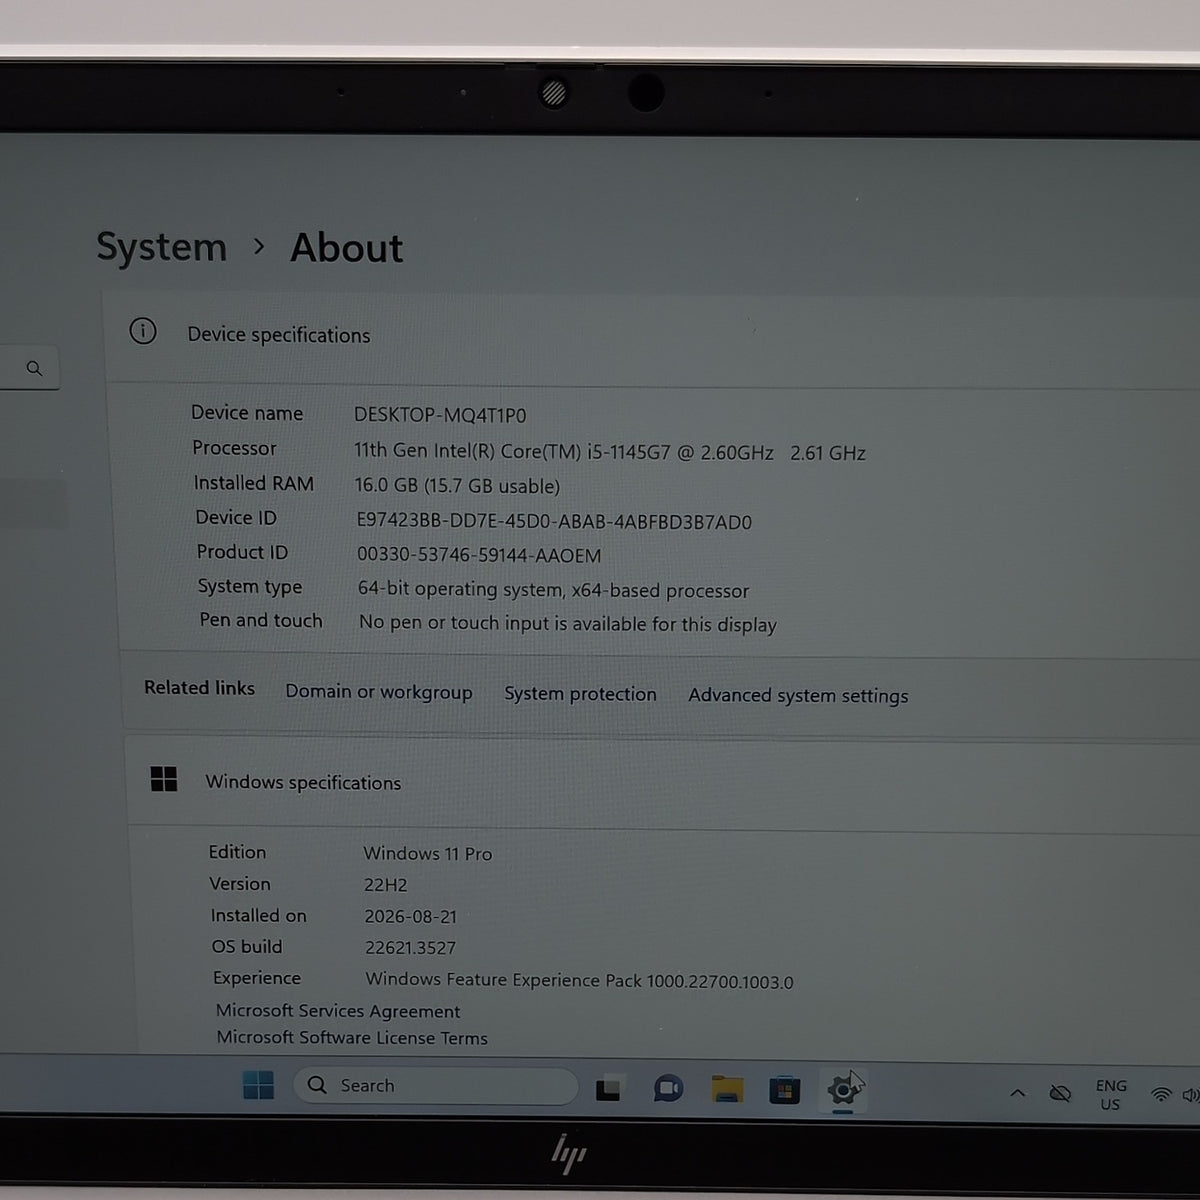Image resolution: width=1200 pixels, height=1200 pixels.
Task: Open Task View from taskbar
Action: click(608, 1088)
